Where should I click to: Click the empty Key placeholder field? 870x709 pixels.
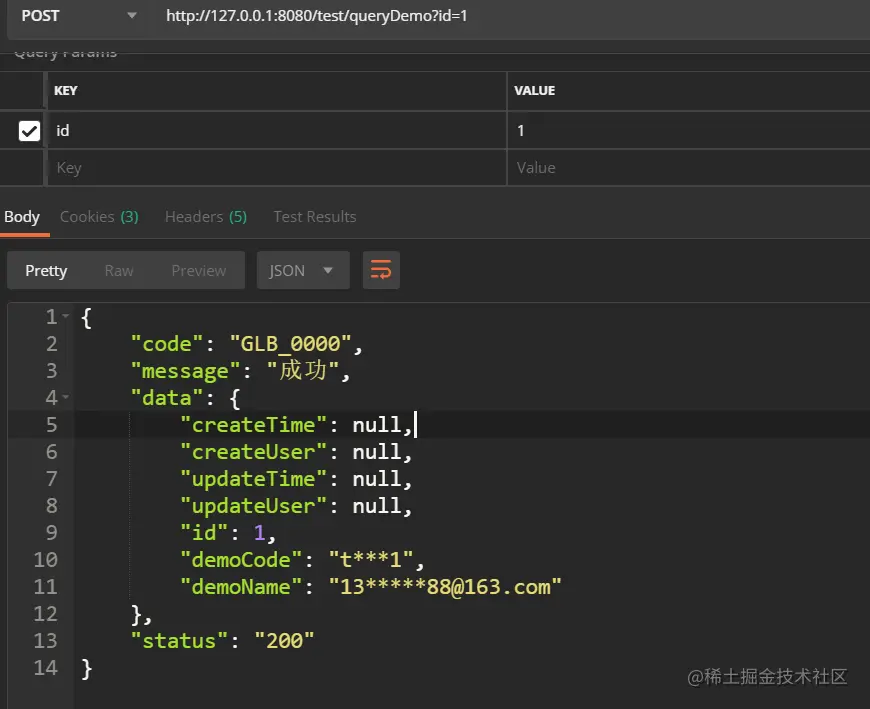pos(277,168)
